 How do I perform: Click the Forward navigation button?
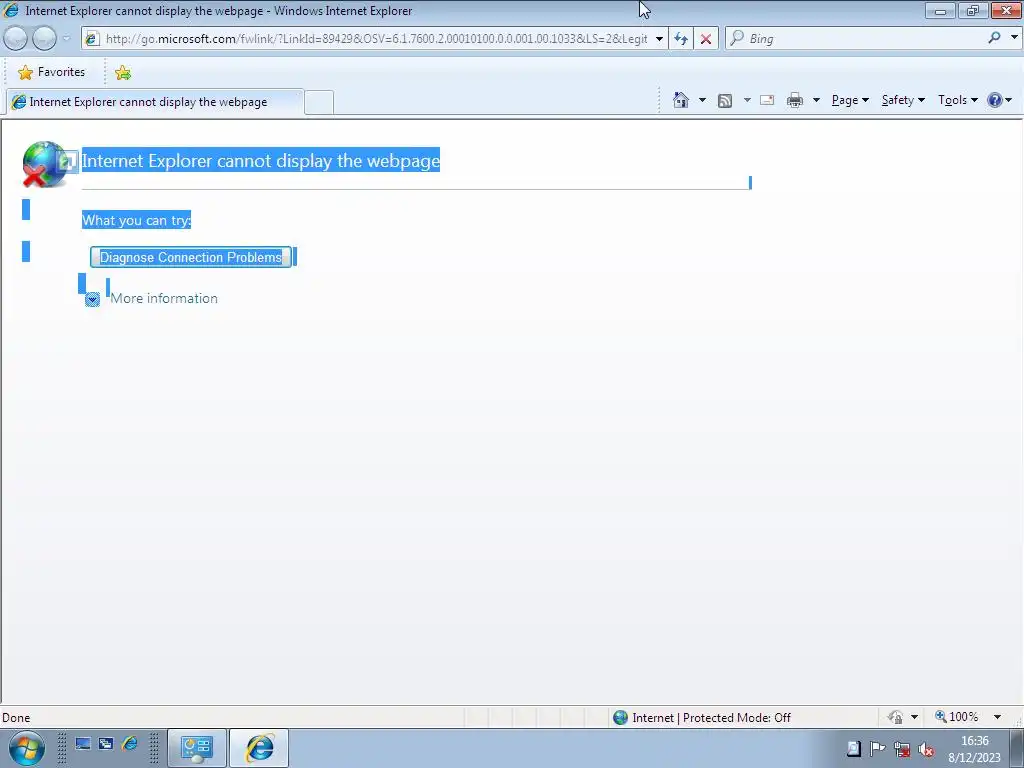coord(44,39)
